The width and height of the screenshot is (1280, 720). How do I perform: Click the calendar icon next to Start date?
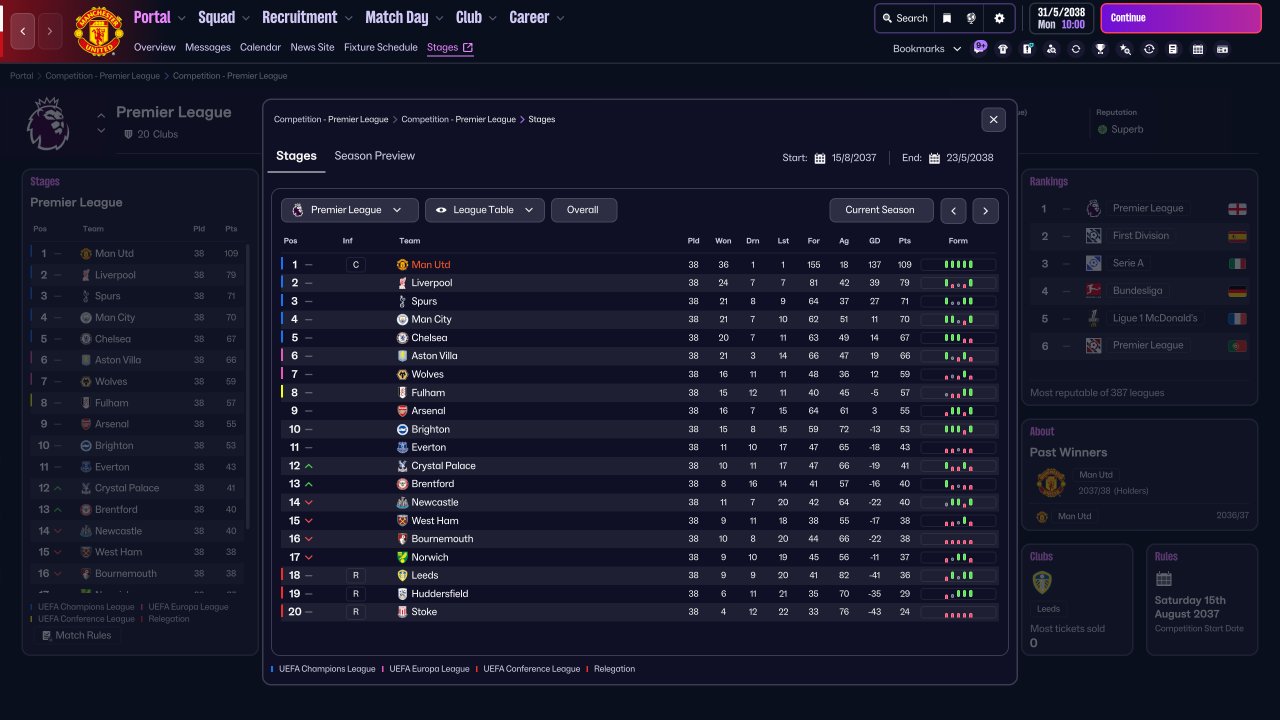click(820, 158)
